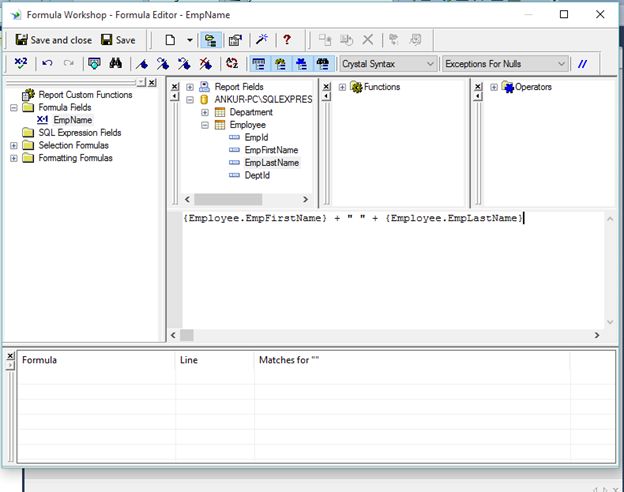This screenshot has height=492, width=624.
Task: Click the Browse data icon
Action: tap(94, 64)
